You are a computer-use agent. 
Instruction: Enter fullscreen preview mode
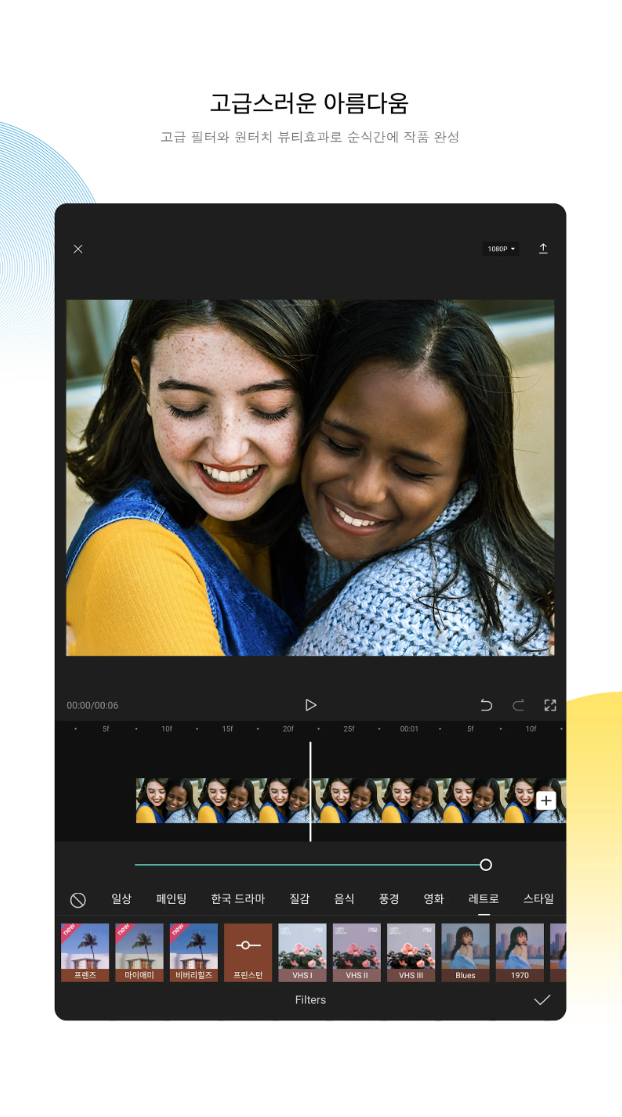(x=550, y=705)
